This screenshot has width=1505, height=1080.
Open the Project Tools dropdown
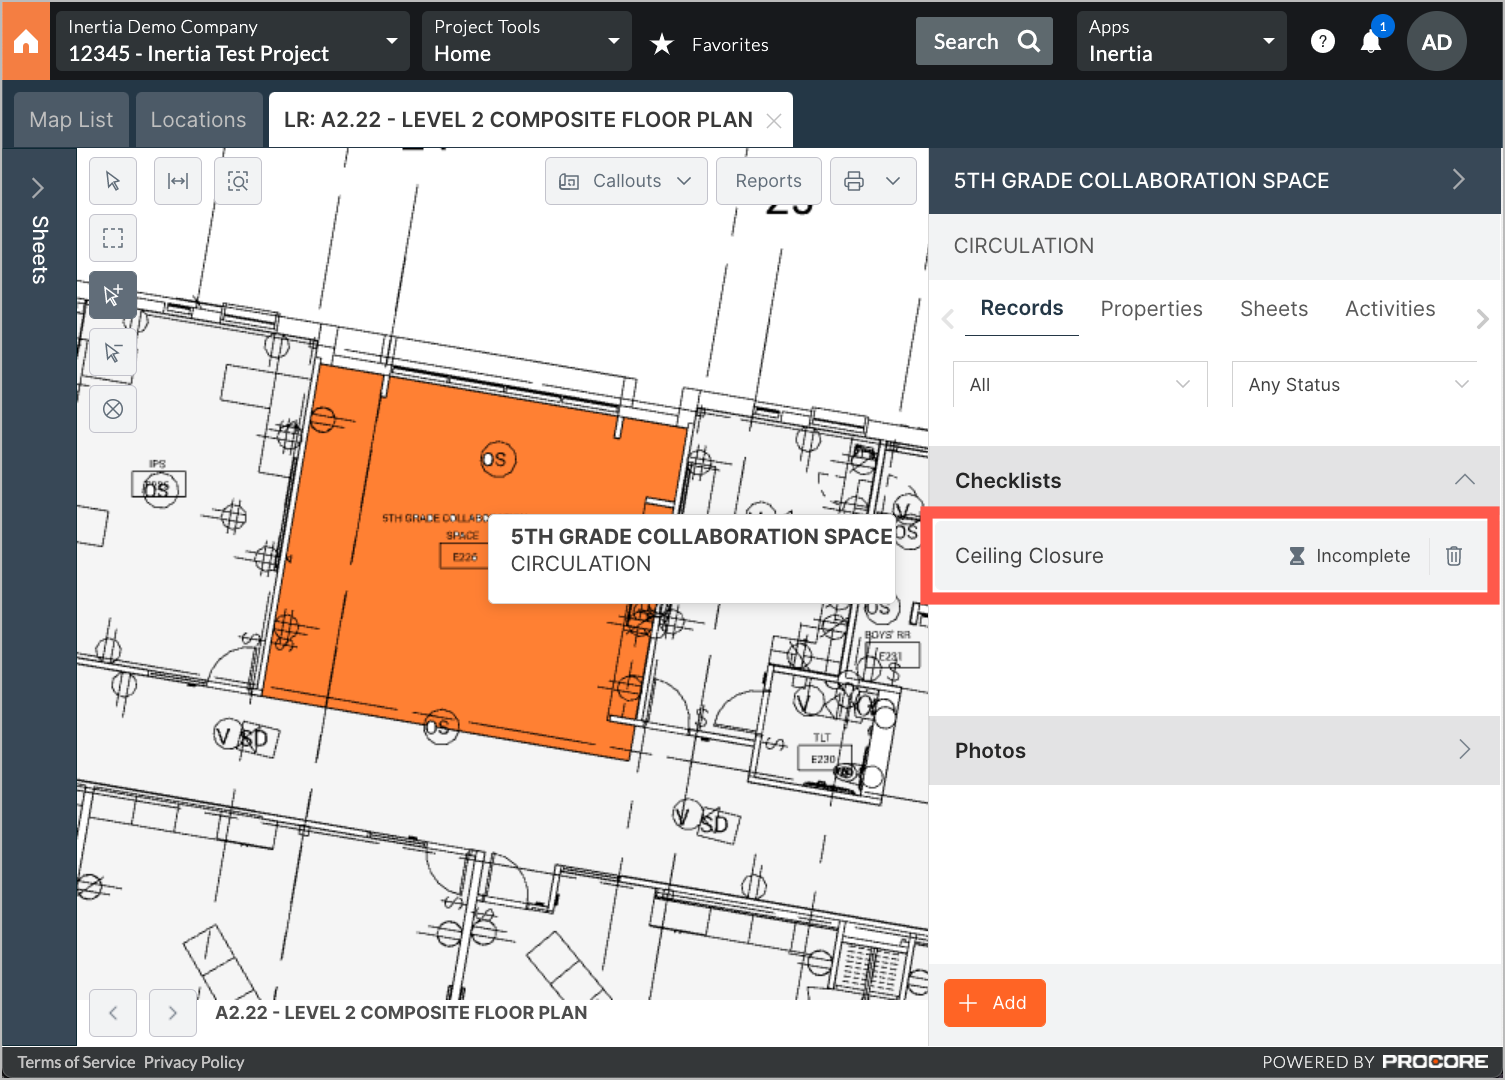(527, 41)
